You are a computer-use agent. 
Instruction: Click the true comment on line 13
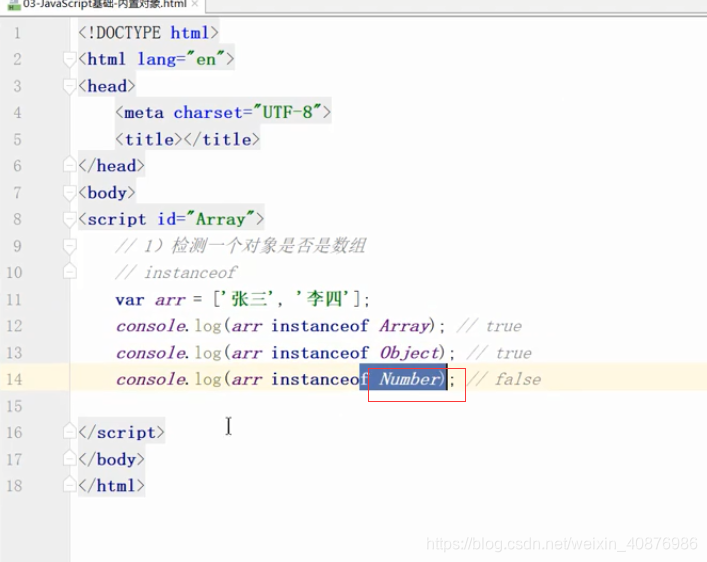click(x=499, y=353)
